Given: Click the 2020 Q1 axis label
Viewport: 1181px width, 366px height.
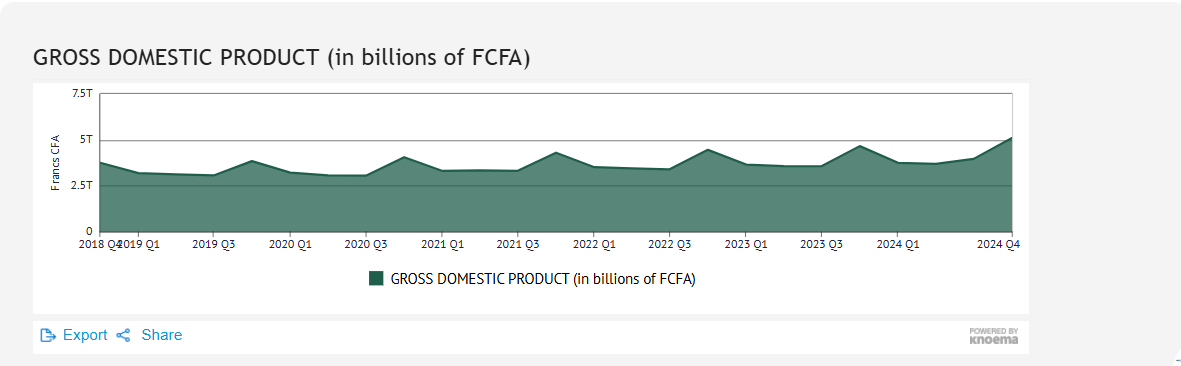Looking at the screenshot, I should pyautogui.click(x=291, y=244).
